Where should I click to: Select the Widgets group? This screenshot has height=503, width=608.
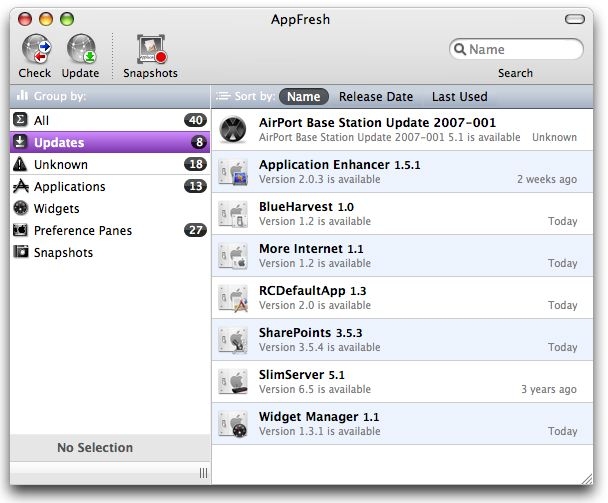coord(110,208)
